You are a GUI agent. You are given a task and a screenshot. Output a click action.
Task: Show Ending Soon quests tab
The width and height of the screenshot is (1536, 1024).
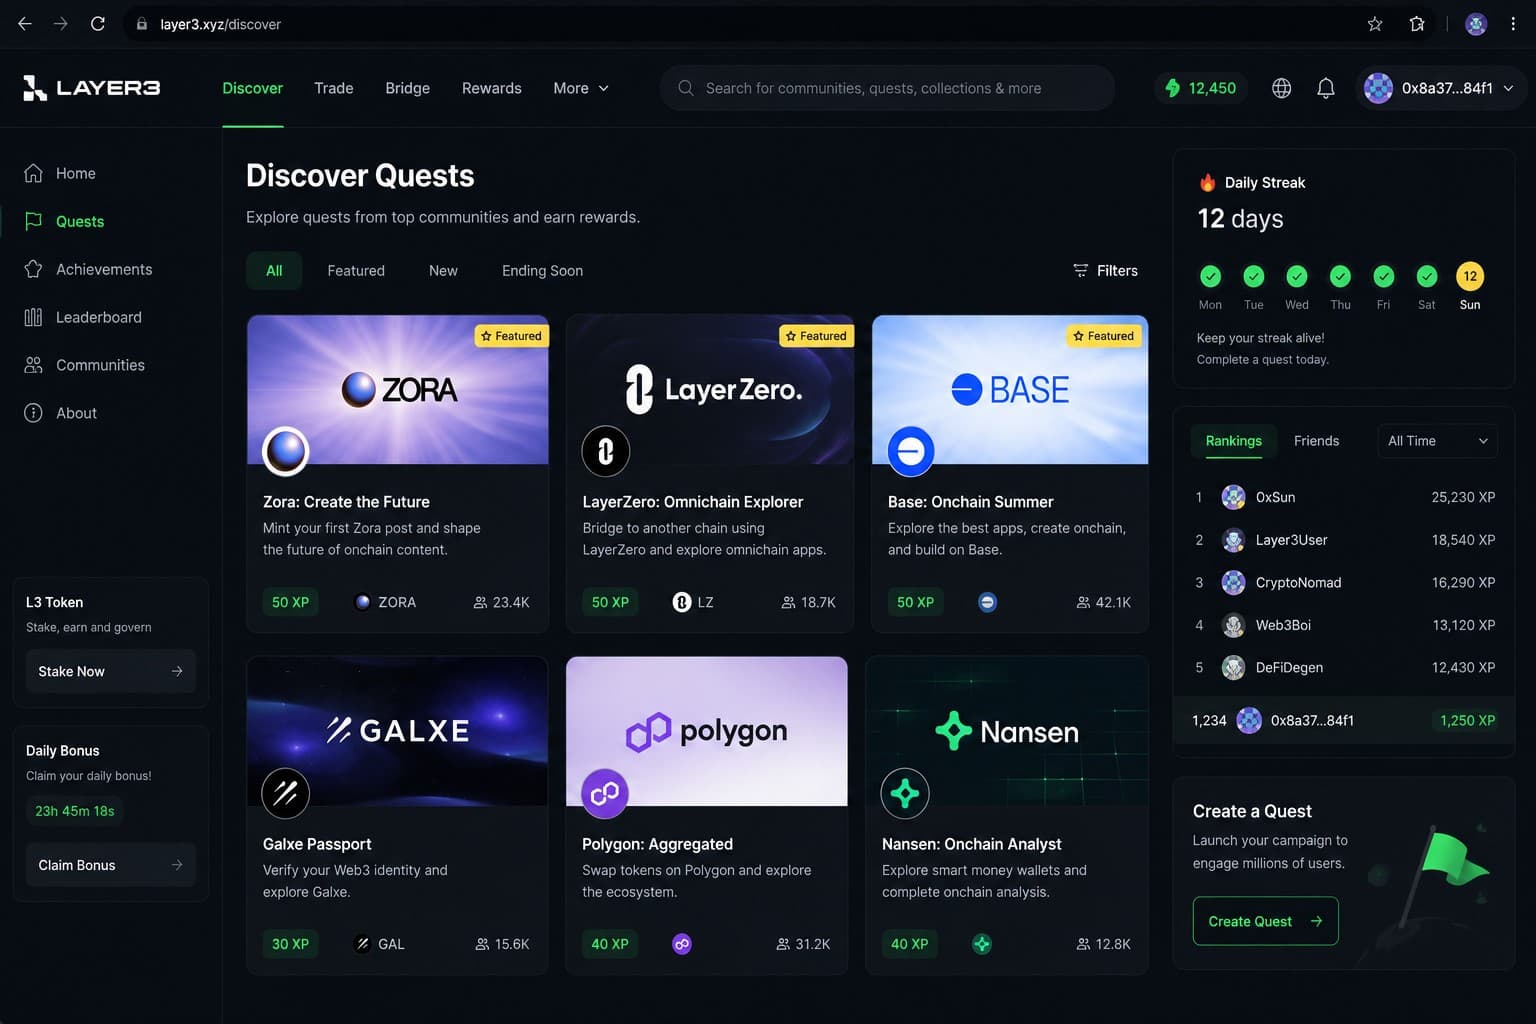click(542, 271)
